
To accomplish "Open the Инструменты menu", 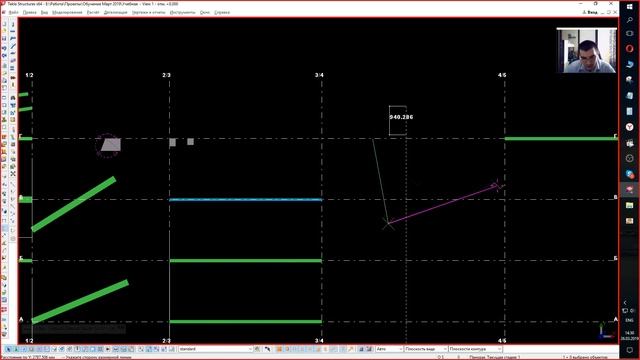I will click(182, 12).
